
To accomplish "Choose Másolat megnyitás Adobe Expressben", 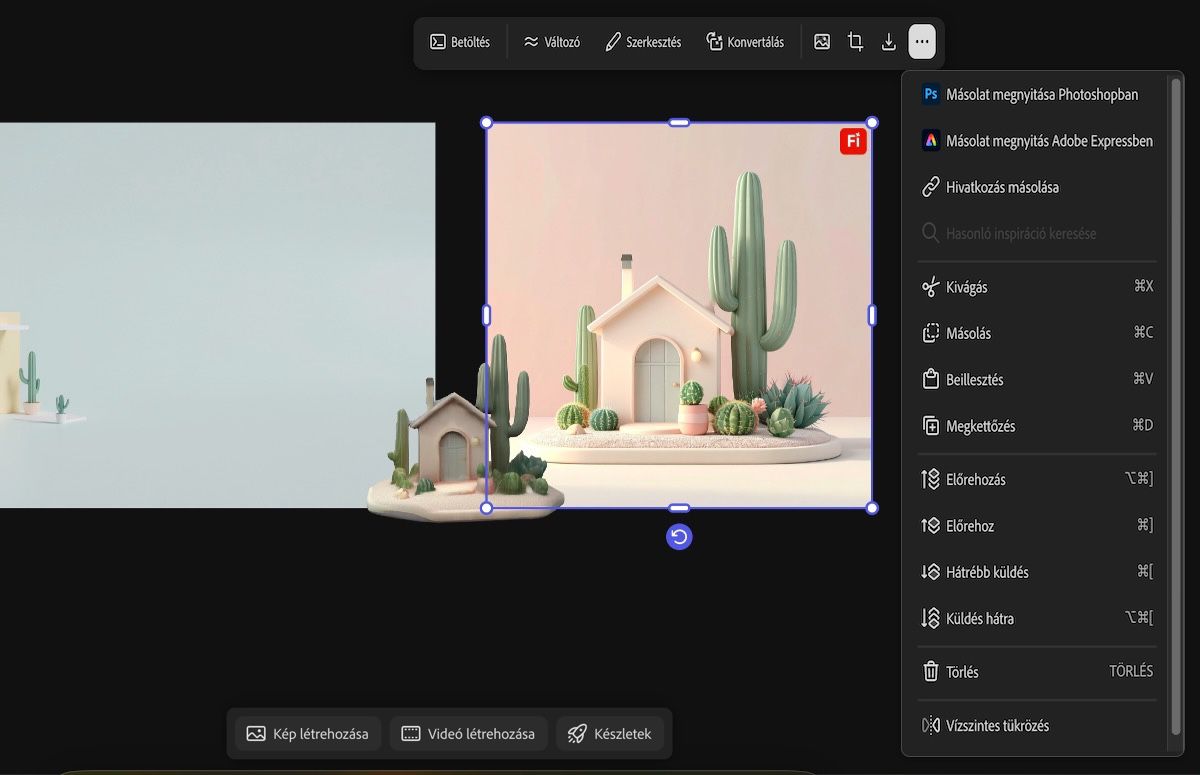I will coord(1037,141).
